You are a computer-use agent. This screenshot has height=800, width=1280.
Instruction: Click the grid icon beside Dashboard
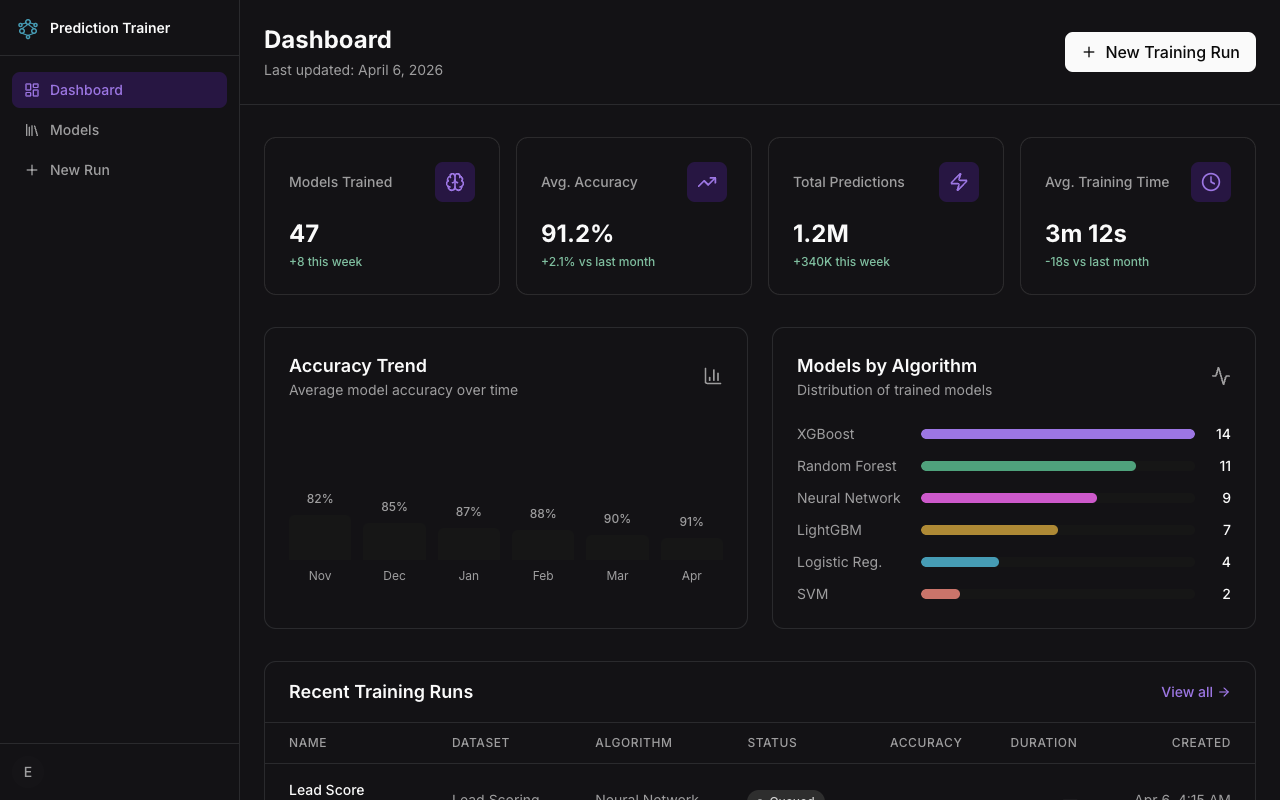coord(31,89)
